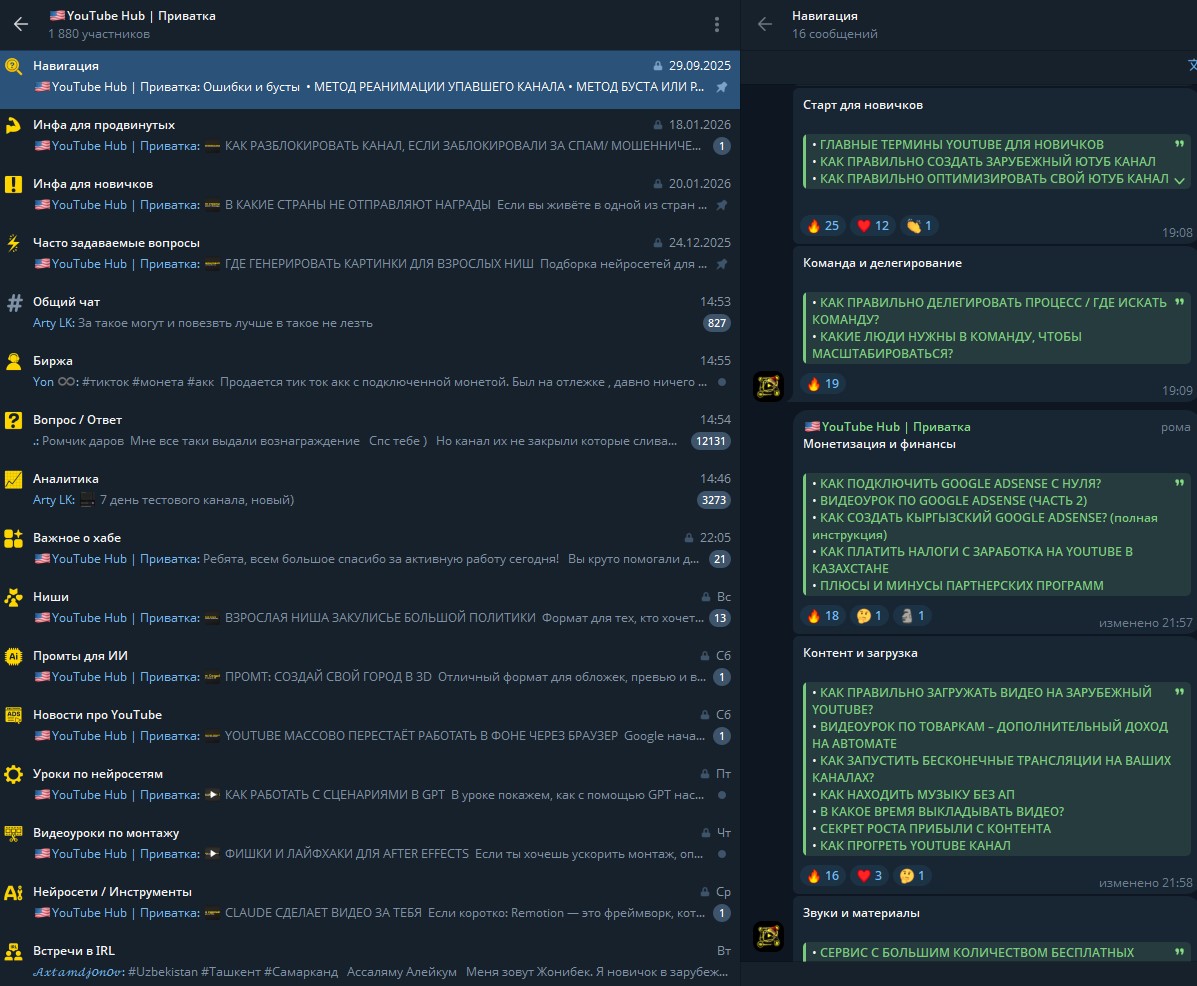Toggle the fire reaction with 25 votes
This screenshot has height=986, width=1197.
click(823, 226)
